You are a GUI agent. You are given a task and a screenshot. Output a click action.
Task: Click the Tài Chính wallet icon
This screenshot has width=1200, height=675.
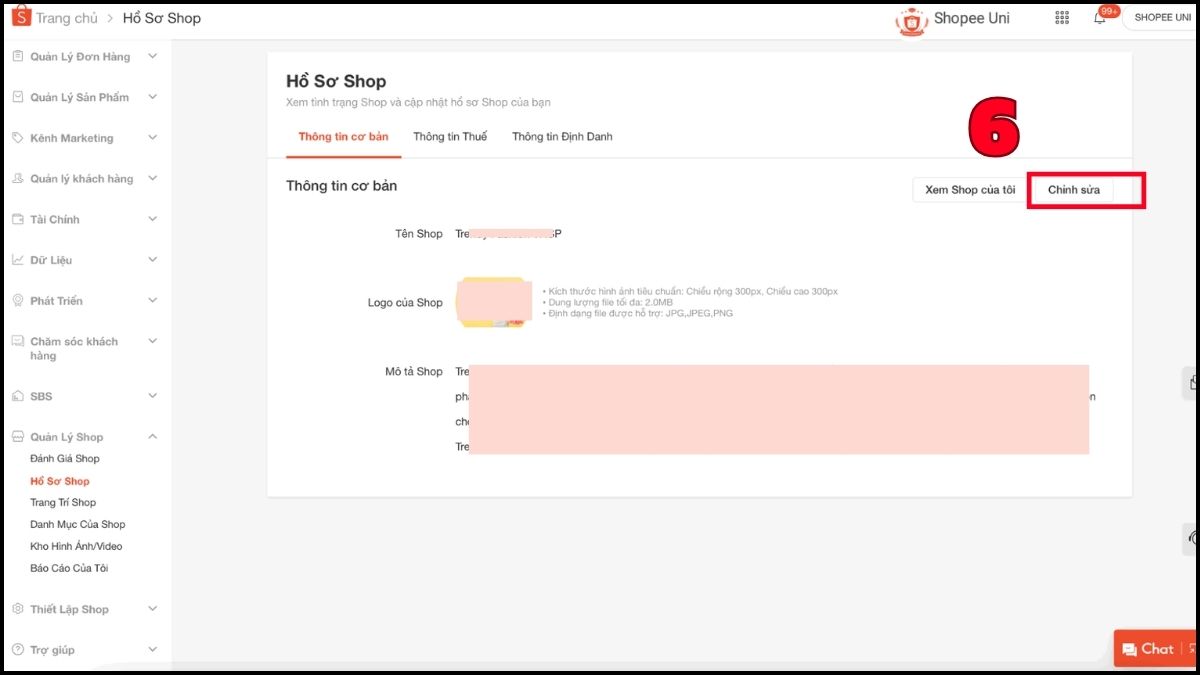tap(17, 219)
